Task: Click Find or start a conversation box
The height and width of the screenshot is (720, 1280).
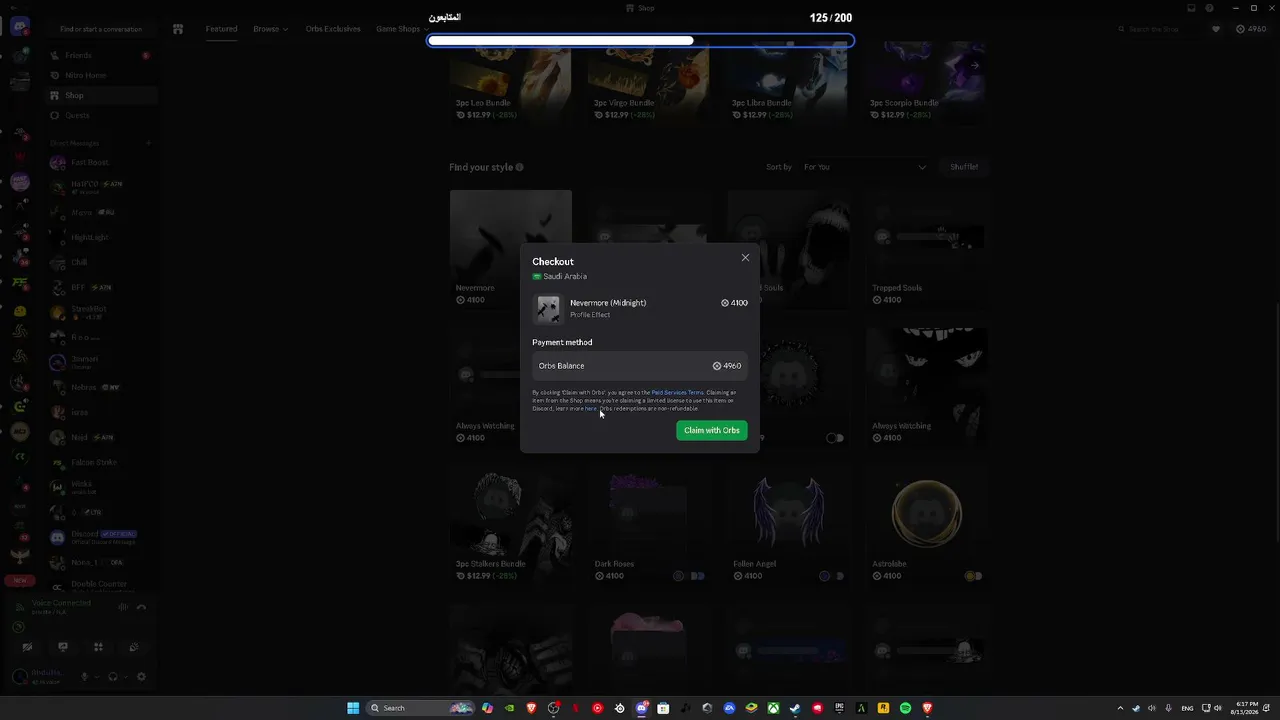Action: coord(101,29)
